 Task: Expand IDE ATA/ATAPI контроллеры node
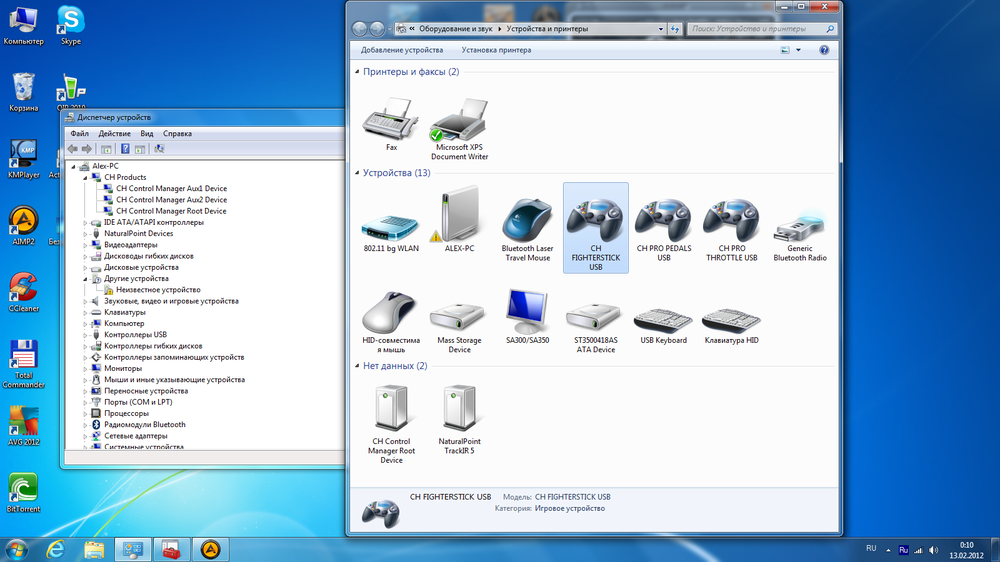coord(85,223)
